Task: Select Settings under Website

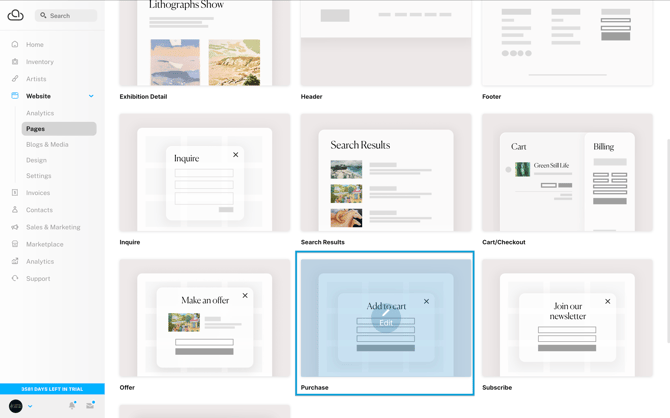Action: click(x=38, y=176)
